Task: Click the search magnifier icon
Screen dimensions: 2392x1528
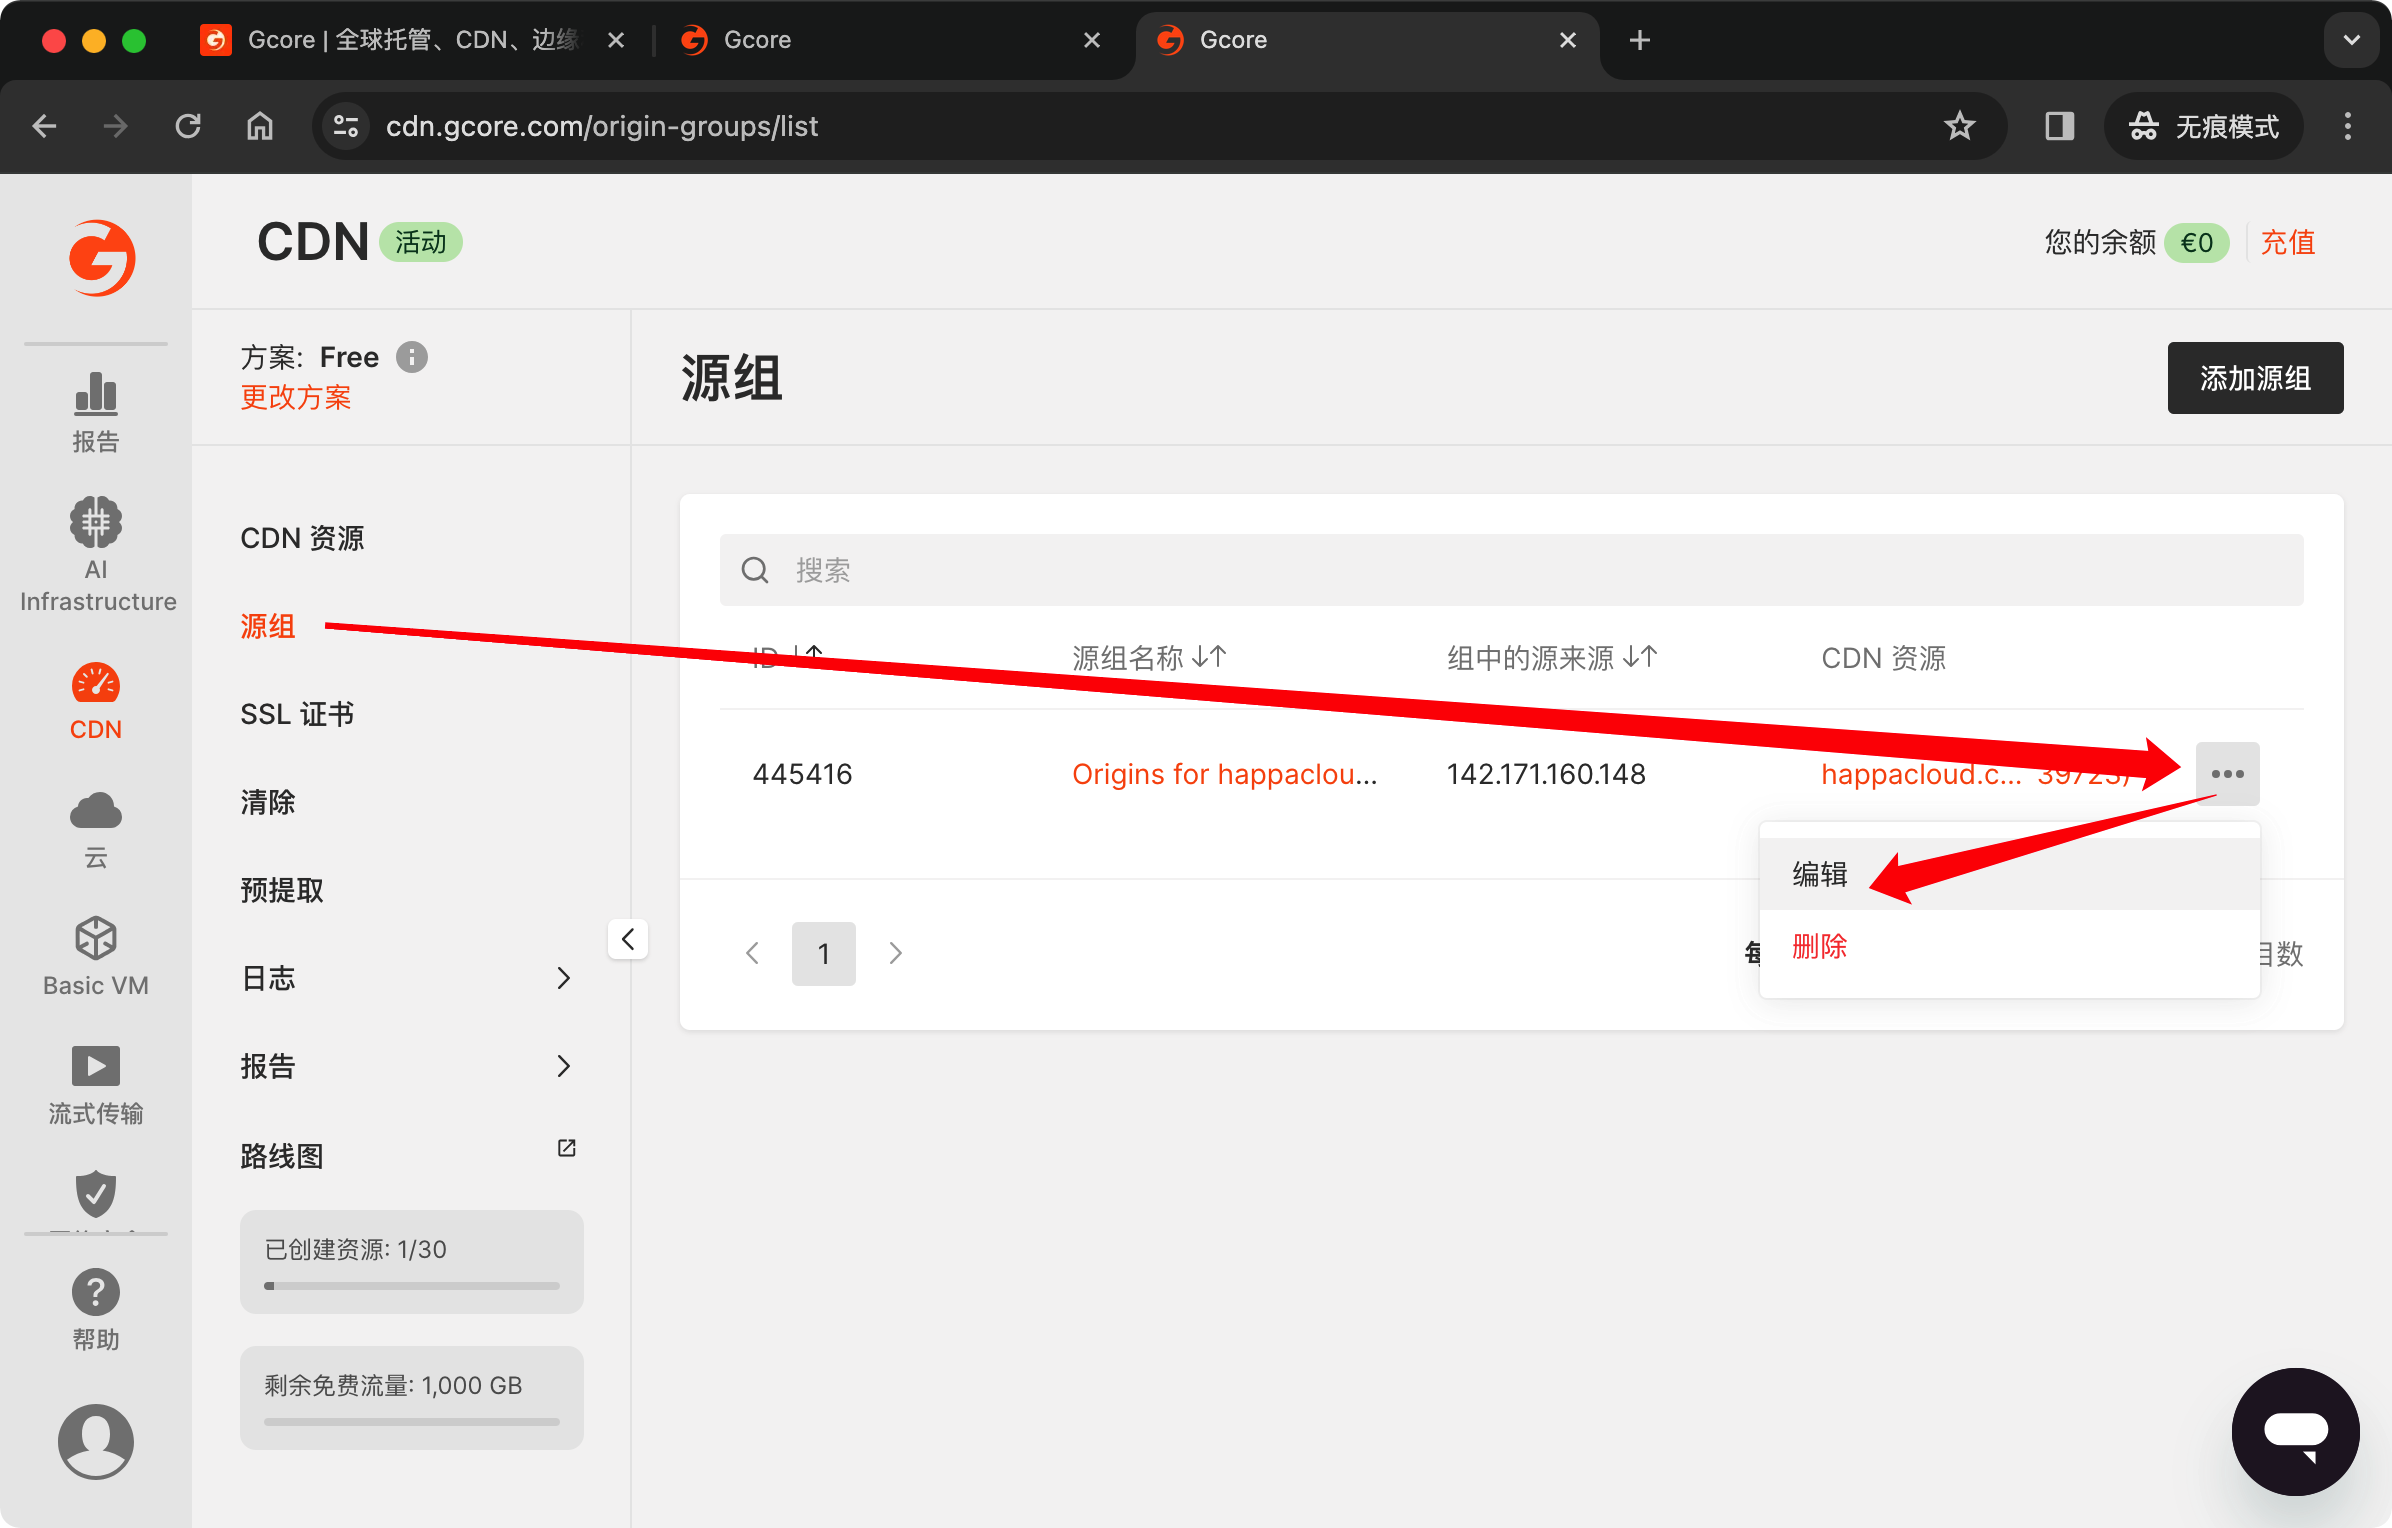Action: (x=755, y=570)
